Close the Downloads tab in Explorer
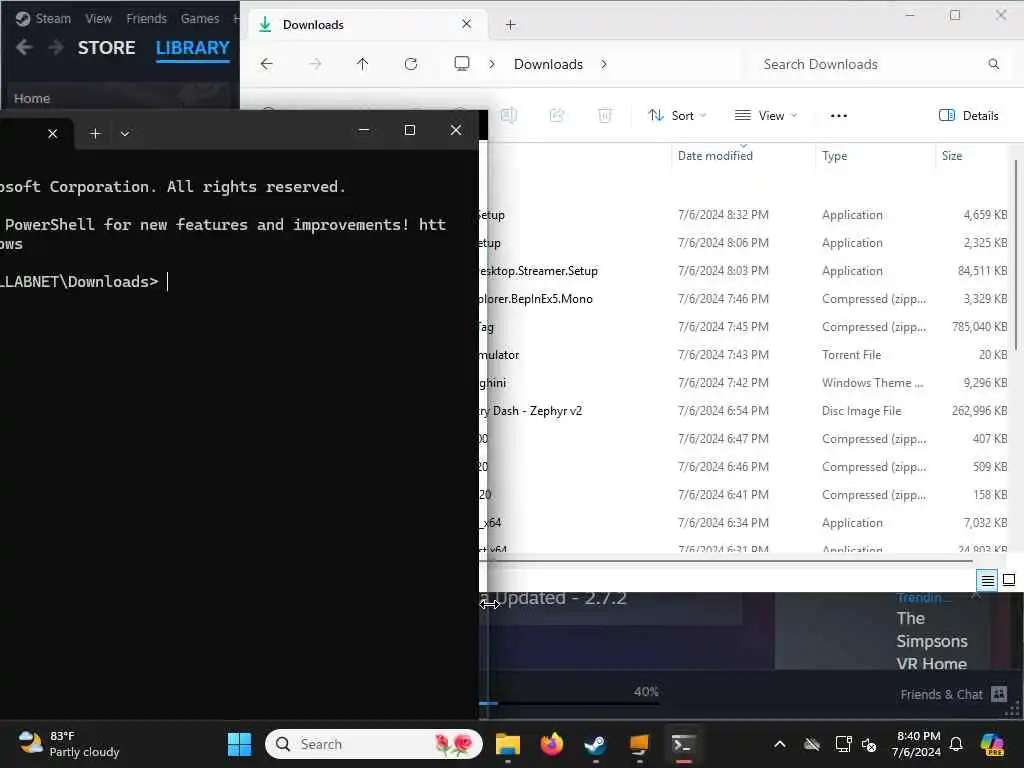Viewport: 1024px width, 768px height. click(x=466, y=24)
